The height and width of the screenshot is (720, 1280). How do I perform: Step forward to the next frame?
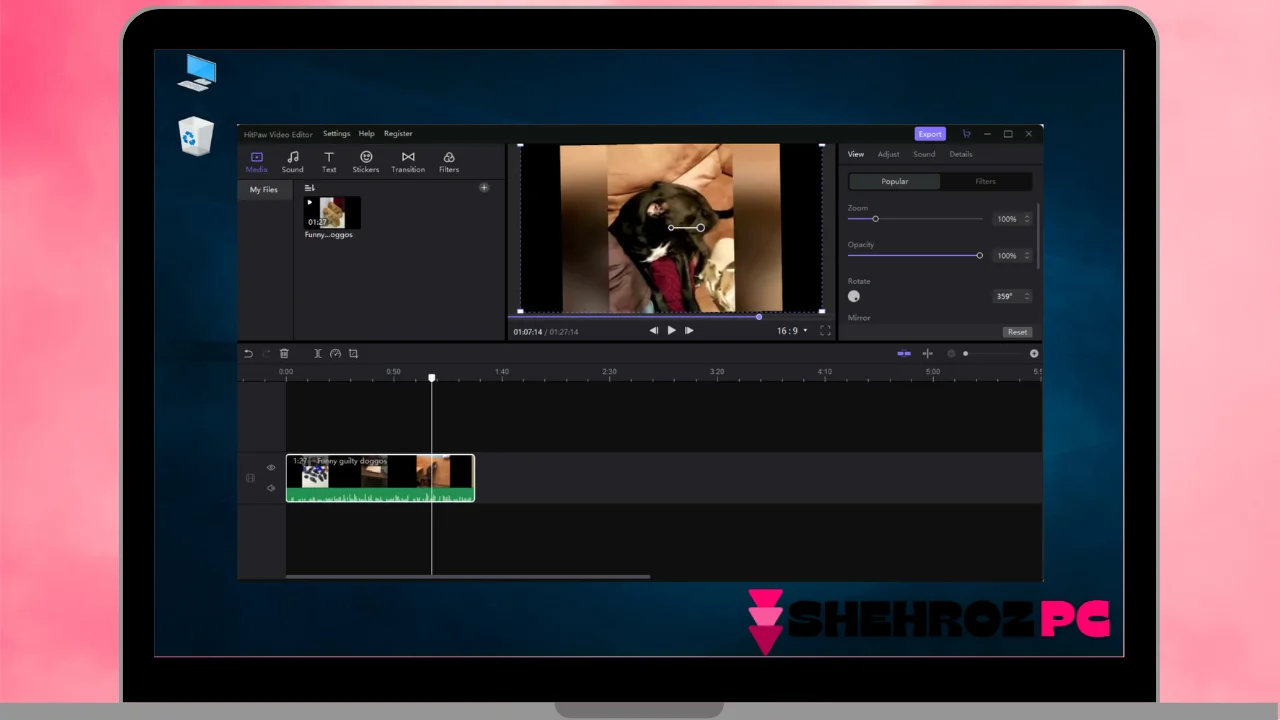click(x=689, y=330)
